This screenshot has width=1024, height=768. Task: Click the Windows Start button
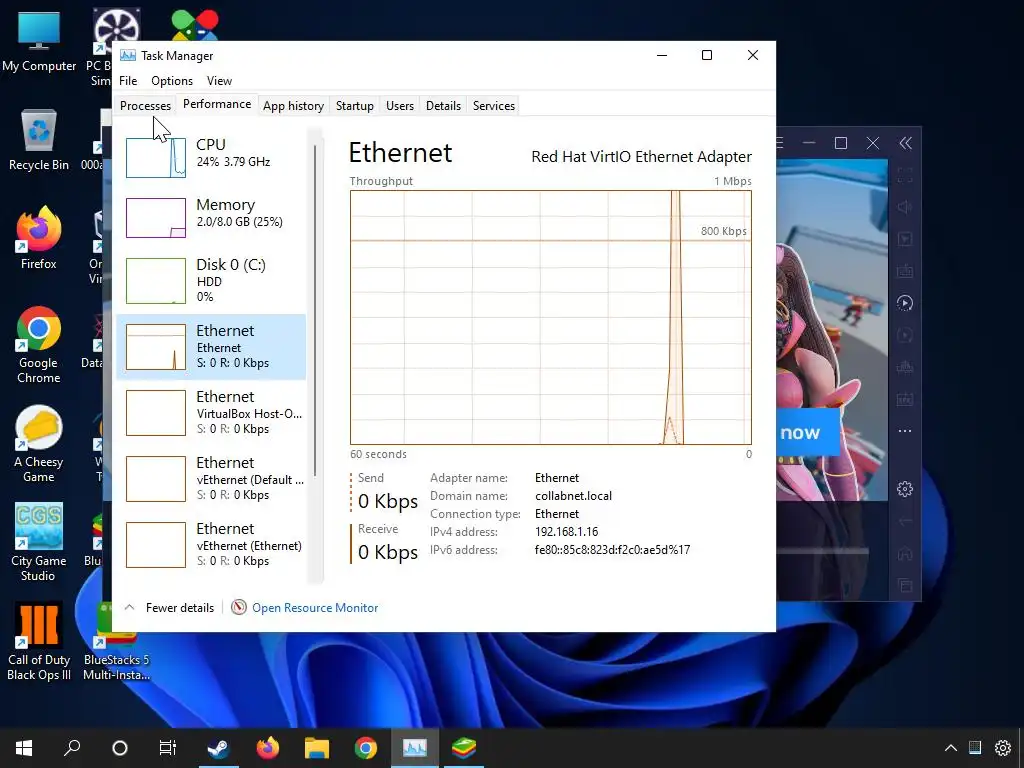point(24,748)
